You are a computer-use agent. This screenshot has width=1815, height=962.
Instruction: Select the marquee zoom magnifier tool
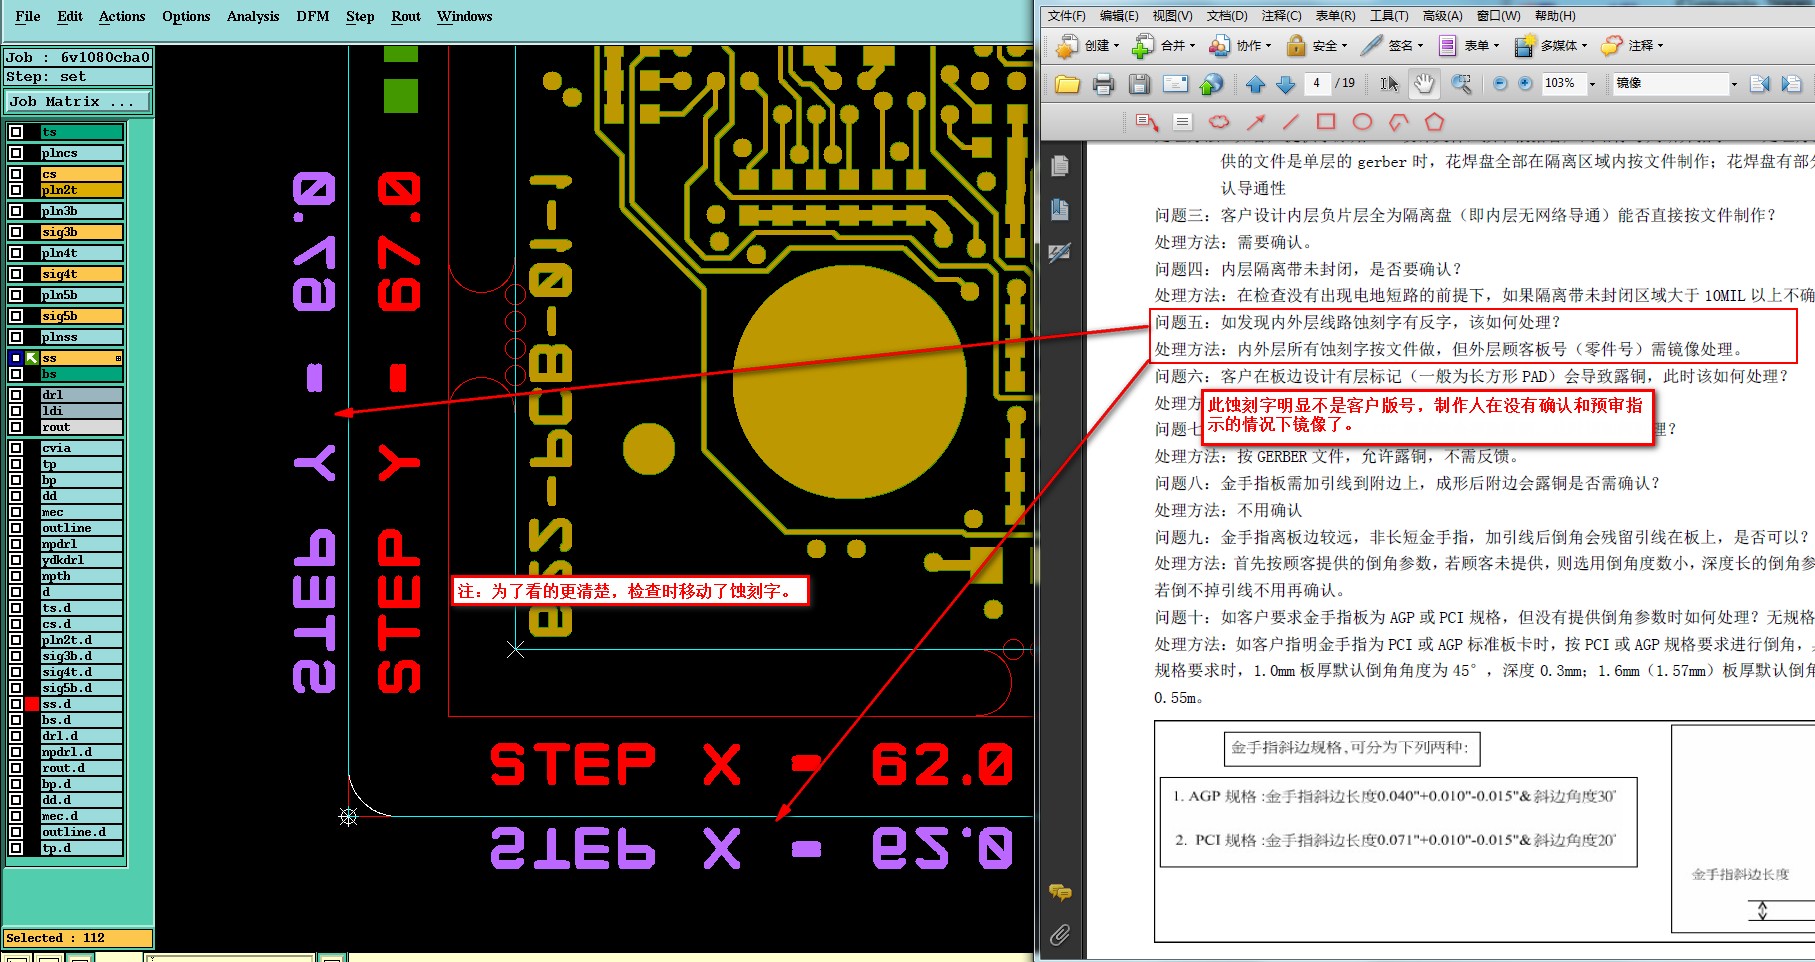(x=1461, y=84)
